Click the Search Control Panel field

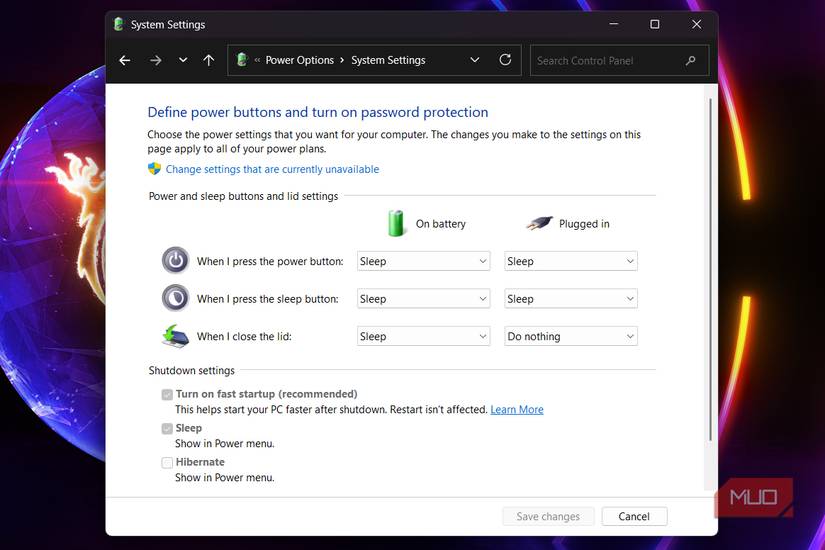coord(619,61)
